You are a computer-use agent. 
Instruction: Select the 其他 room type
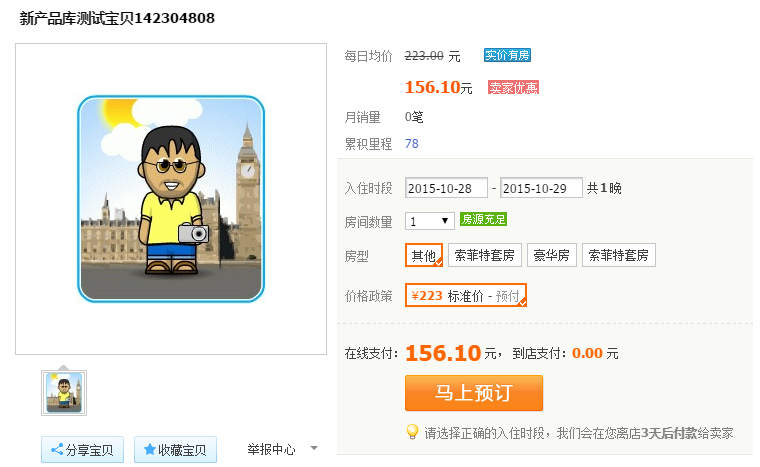coord(424,256)
